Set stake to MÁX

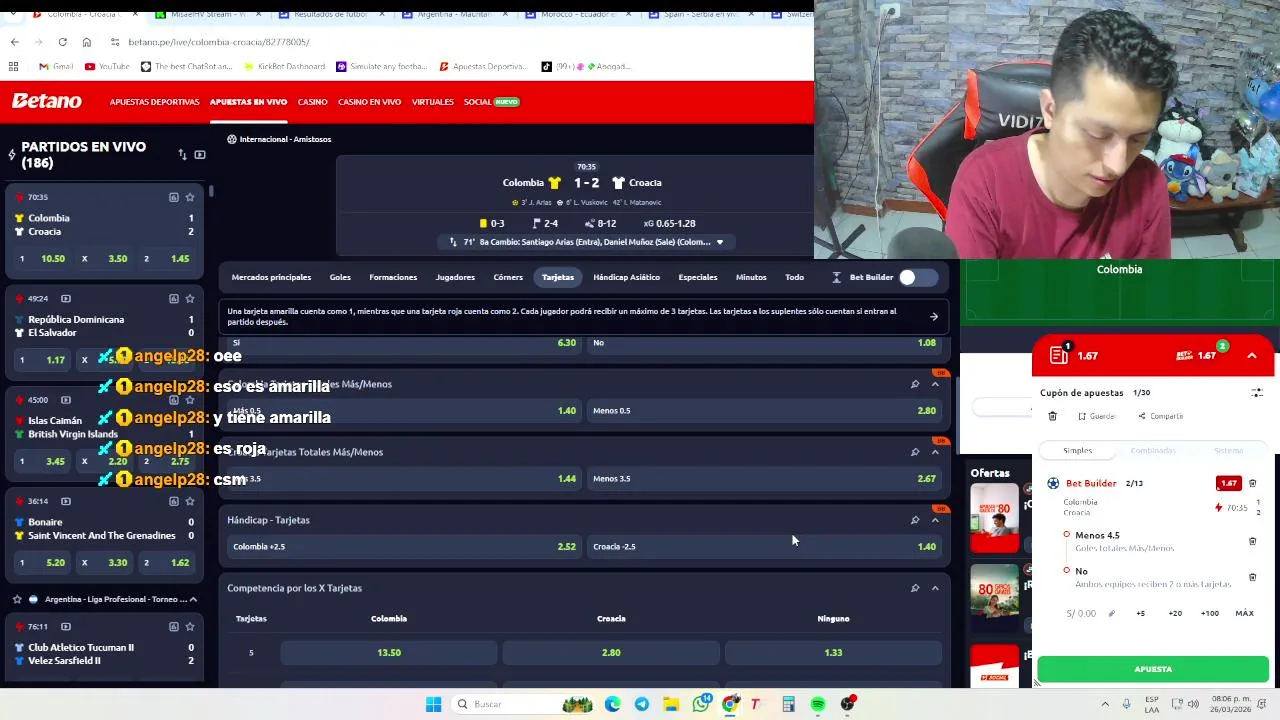[1244, 613]
